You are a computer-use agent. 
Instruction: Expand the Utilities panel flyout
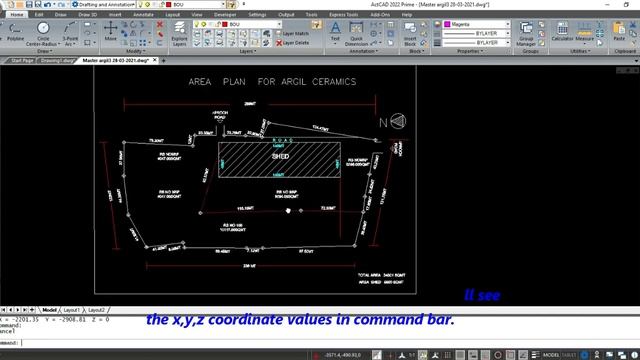tap(580, 51)
